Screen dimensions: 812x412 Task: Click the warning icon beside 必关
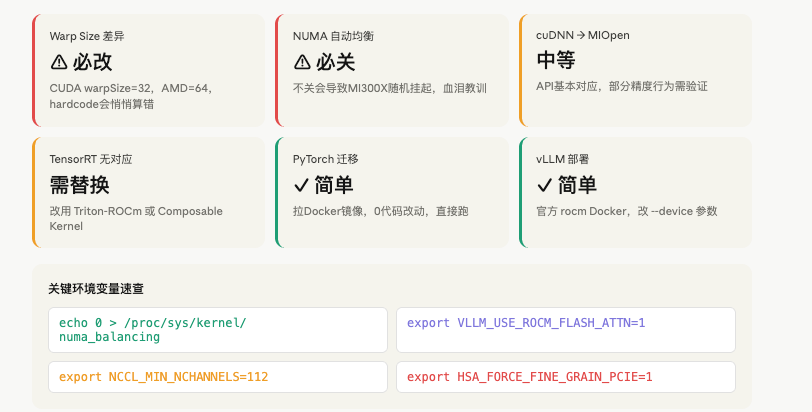302,62
